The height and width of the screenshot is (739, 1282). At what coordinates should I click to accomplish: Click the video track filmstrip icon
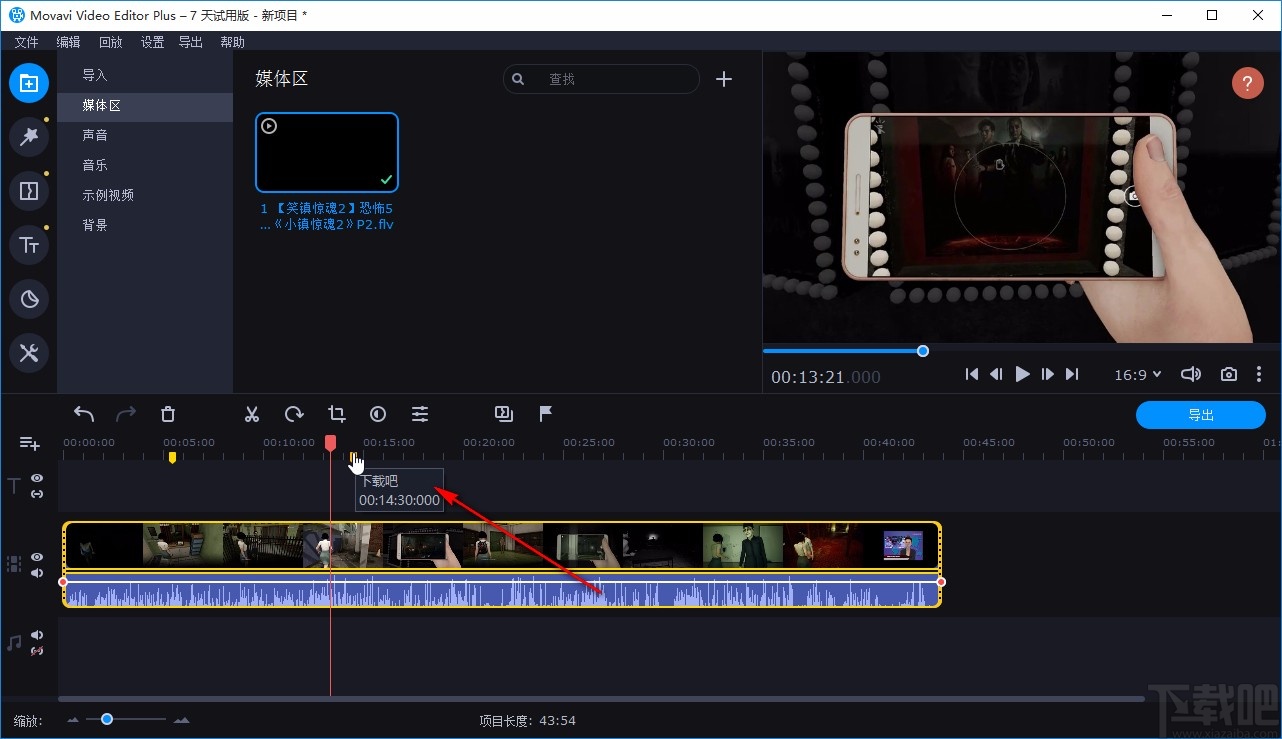14,564
